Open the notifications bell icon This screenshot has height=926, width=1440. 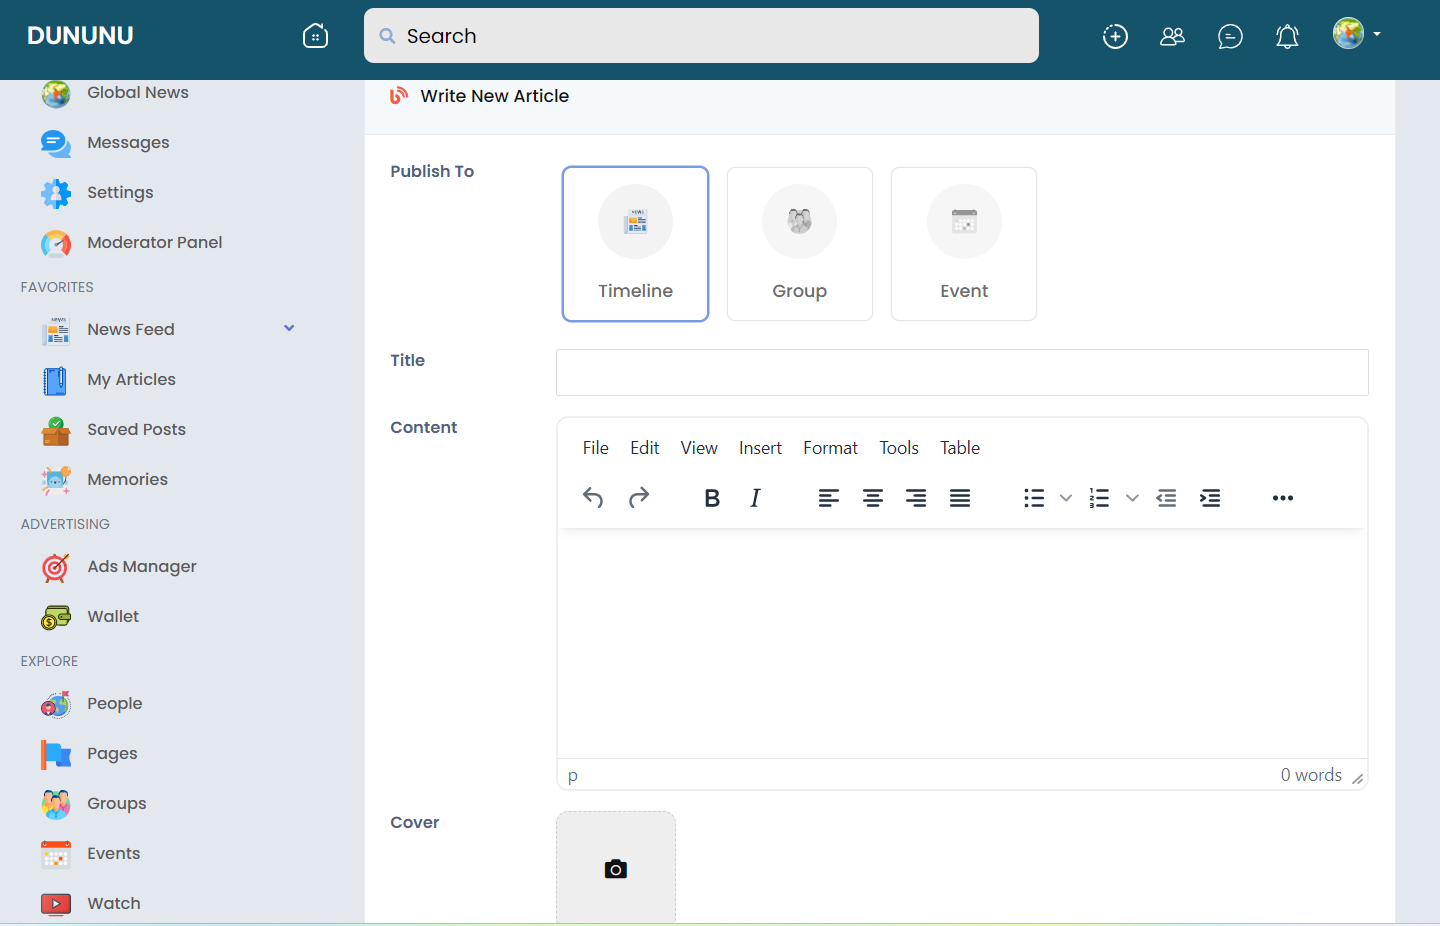coord(1287,36)
